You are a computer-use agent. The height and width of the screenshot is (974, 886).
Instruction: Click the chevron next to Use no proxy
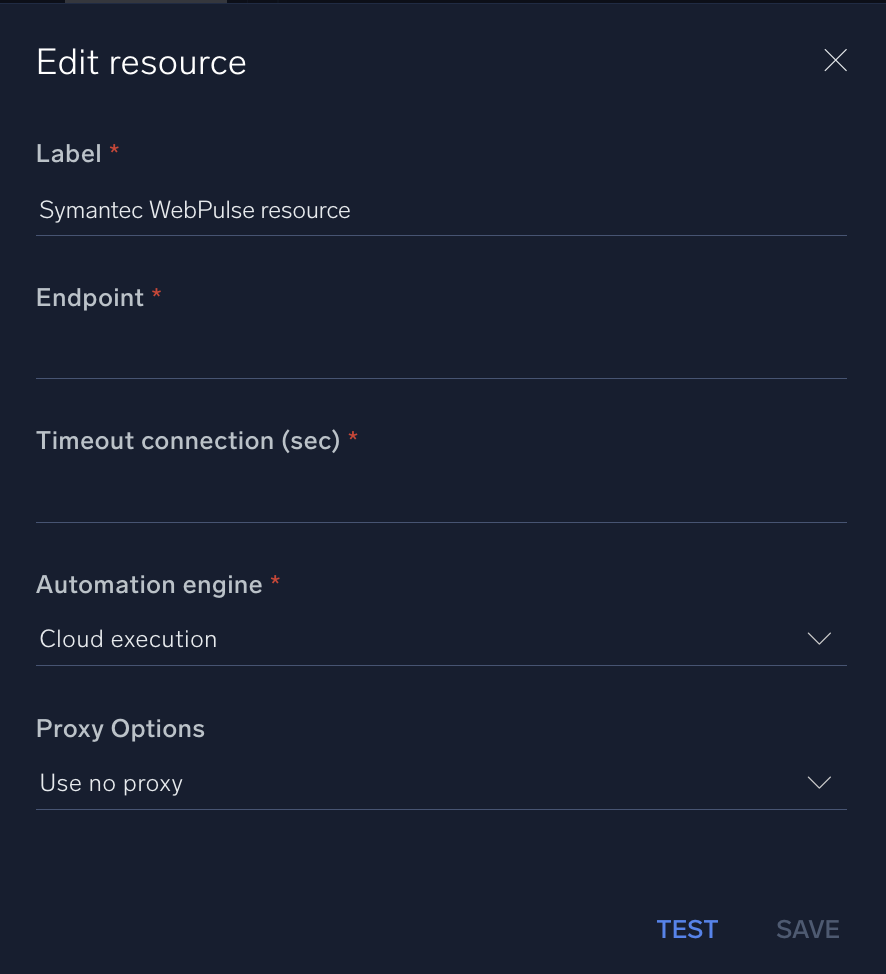pyautogui.click(x=819, y=782)
